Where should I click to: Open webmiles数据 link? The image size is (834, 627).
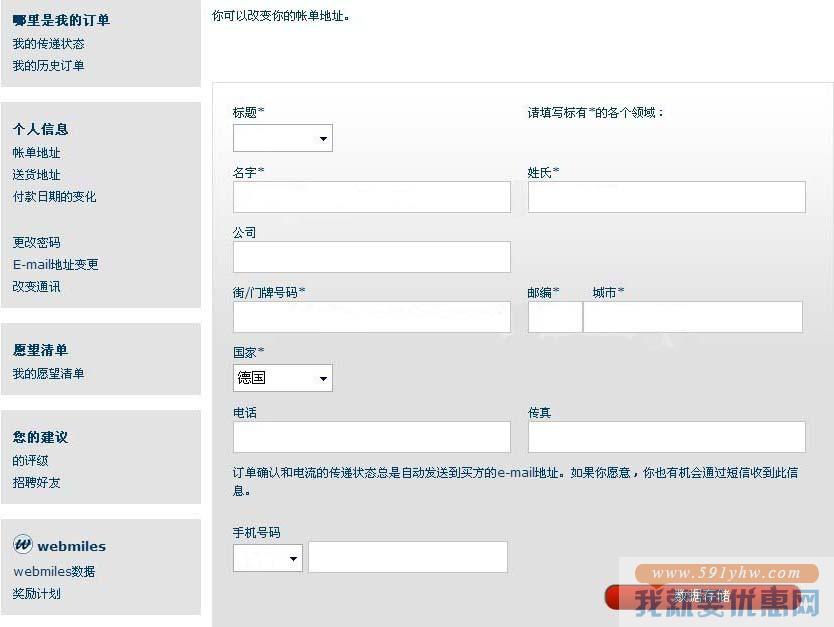point(54,572)
